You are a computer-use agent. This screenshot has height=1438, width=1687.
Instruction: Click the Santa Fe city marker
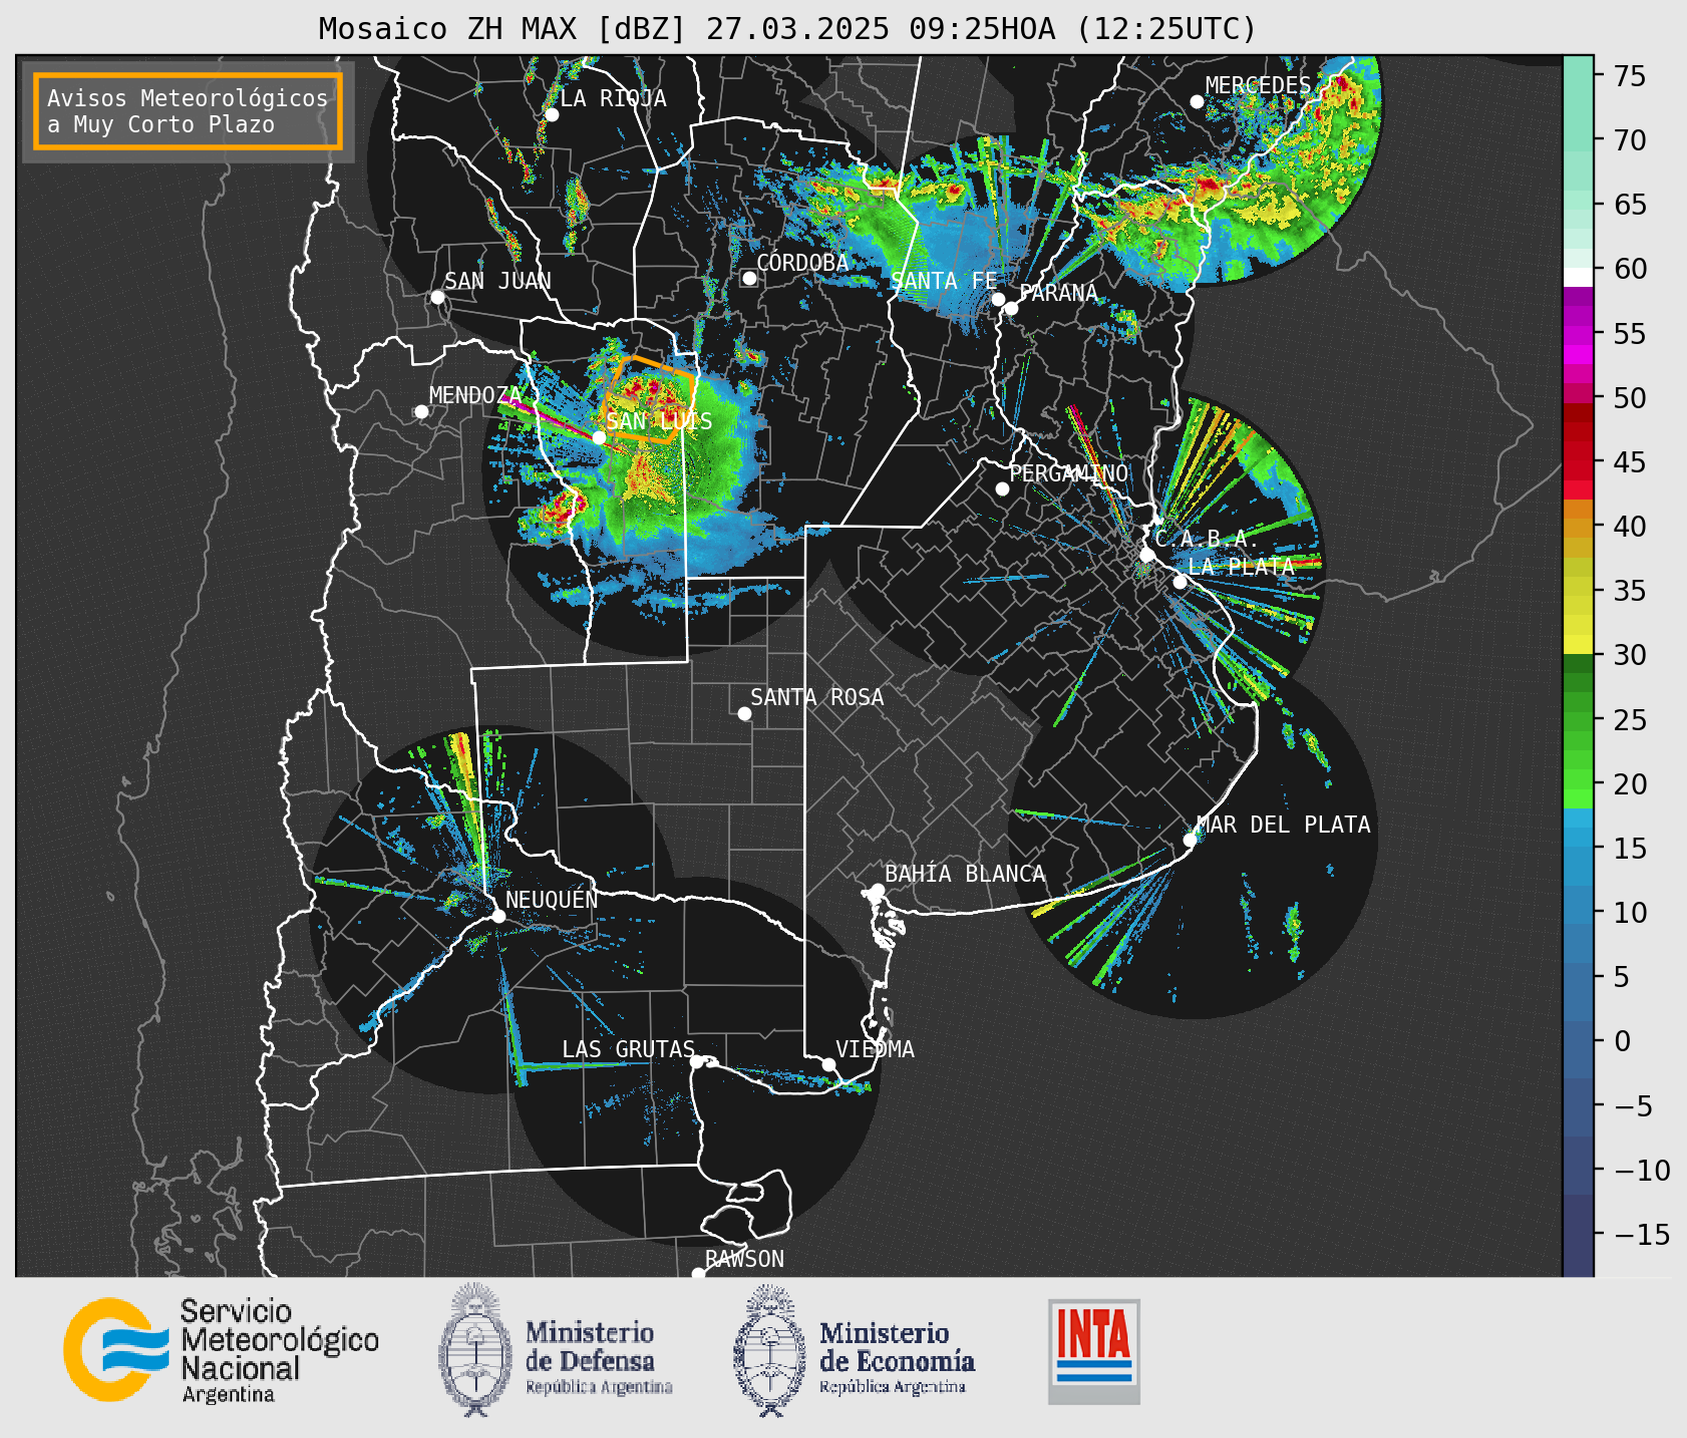pyautogui.click(x=998, y=299)
